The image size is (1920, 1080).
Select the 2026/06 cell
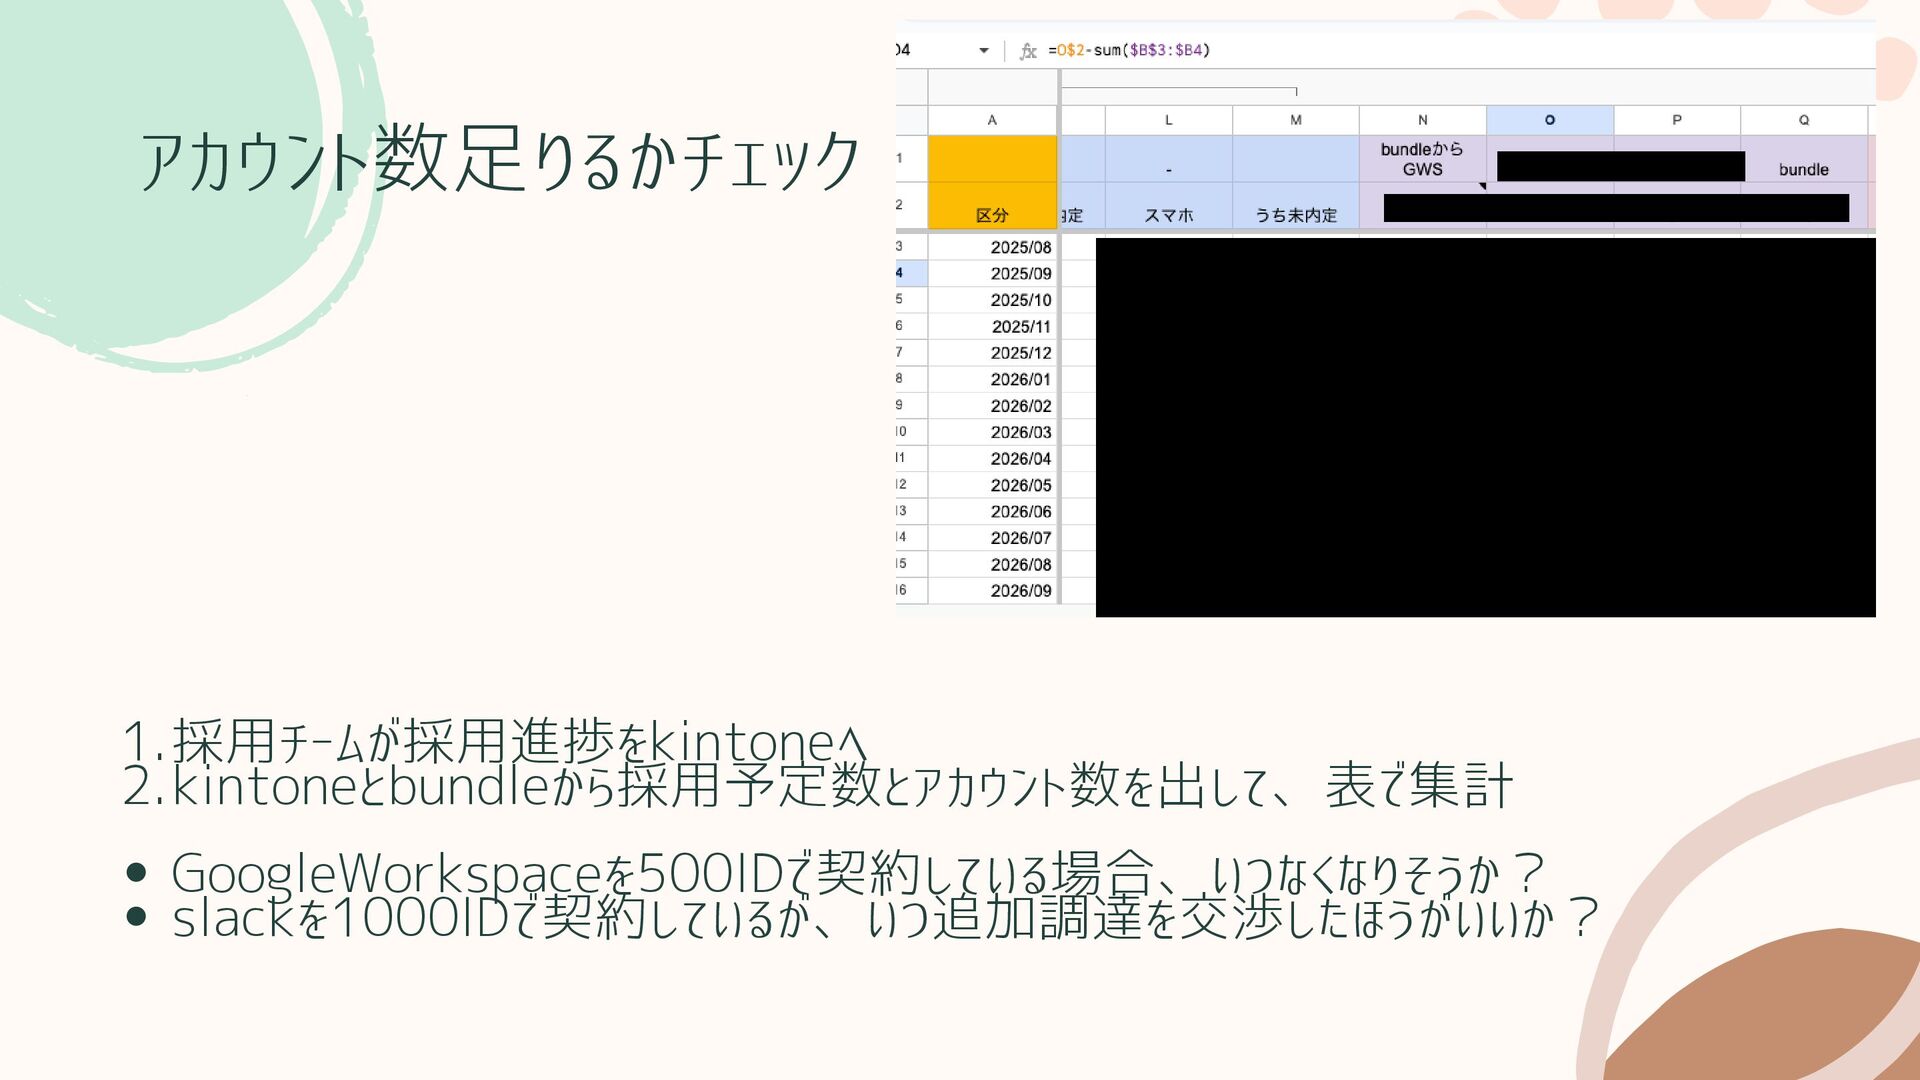992,511
